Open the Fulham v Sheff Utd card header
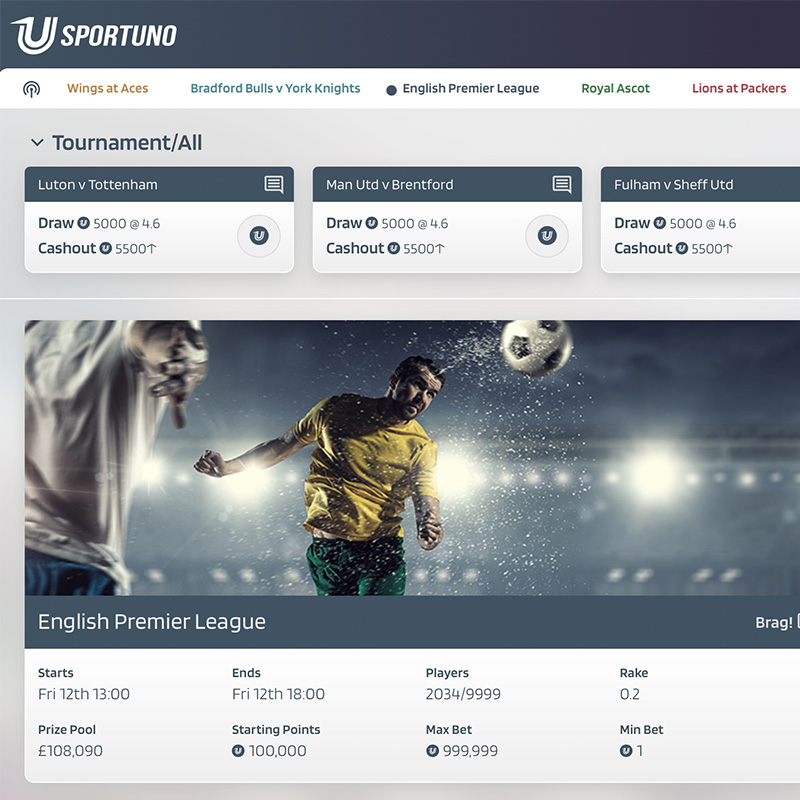The height and width of the screenshot is (800, 800). tap(701, 184)
